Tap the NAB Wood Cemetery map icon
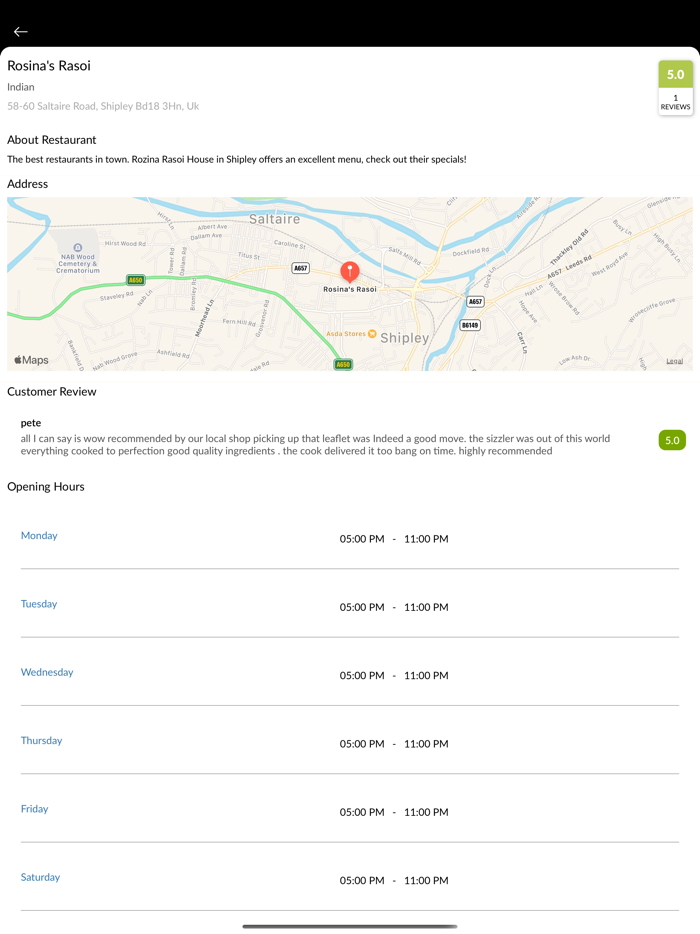This screenshot has height=934, width=700. click(x=78, y=248)
